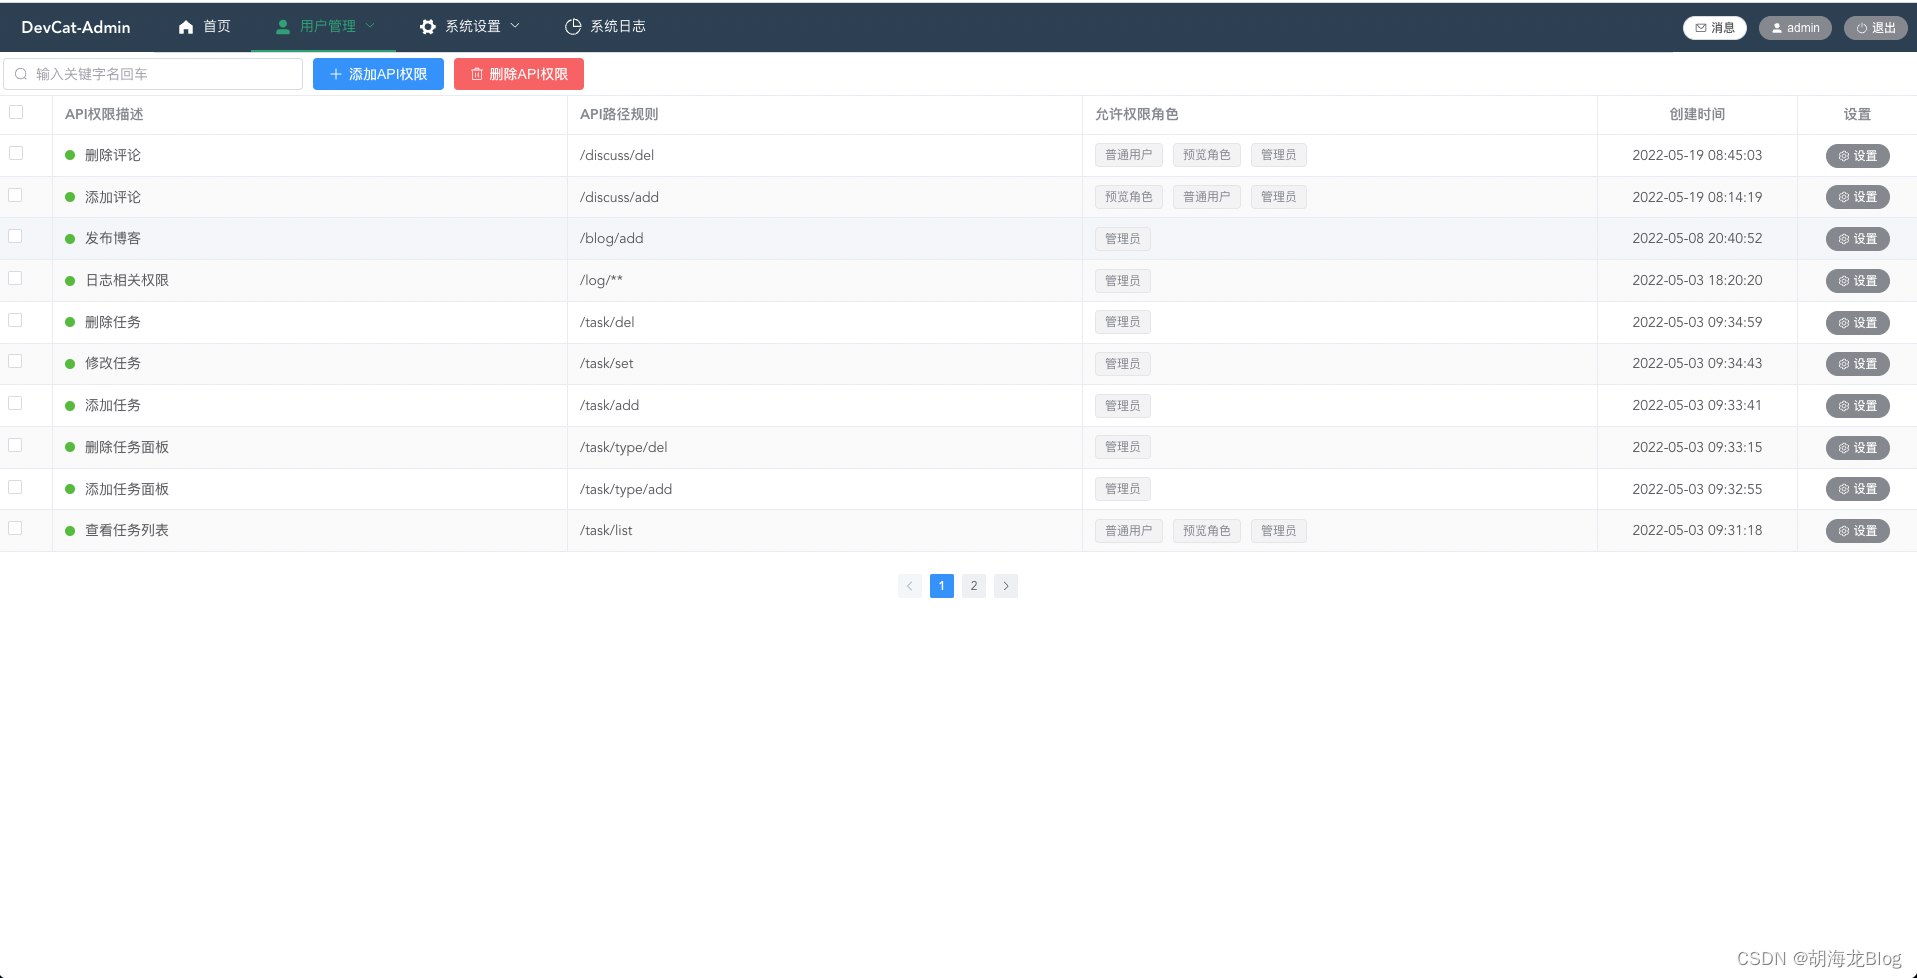The width and height of the screenshot is (1917, 978).
Task: Open 消息 messages button
Action: pyautogui.click(x=1715, y=28)
